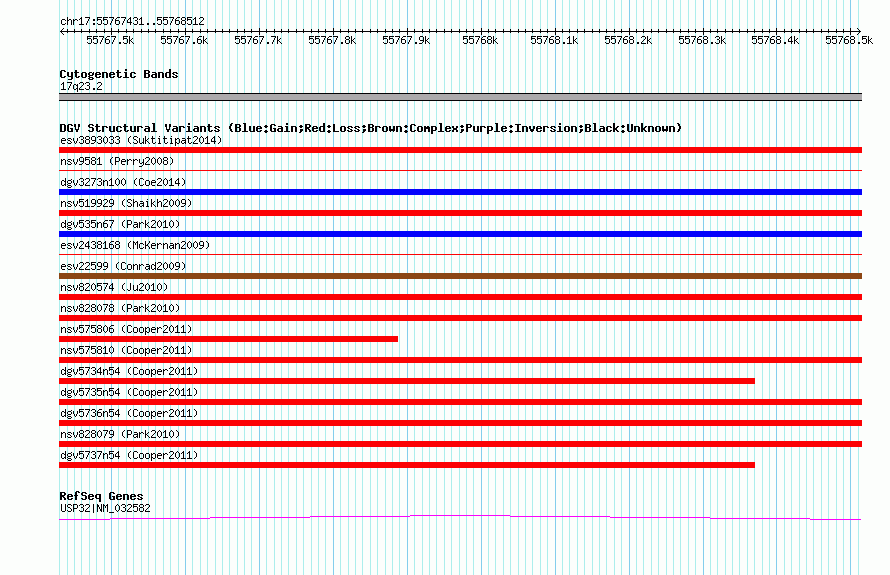The height and width of the screenshot is (575, 890).
Task: Select the nsv9581 (Perry2008) label
Action: click(x=117, y=161)
